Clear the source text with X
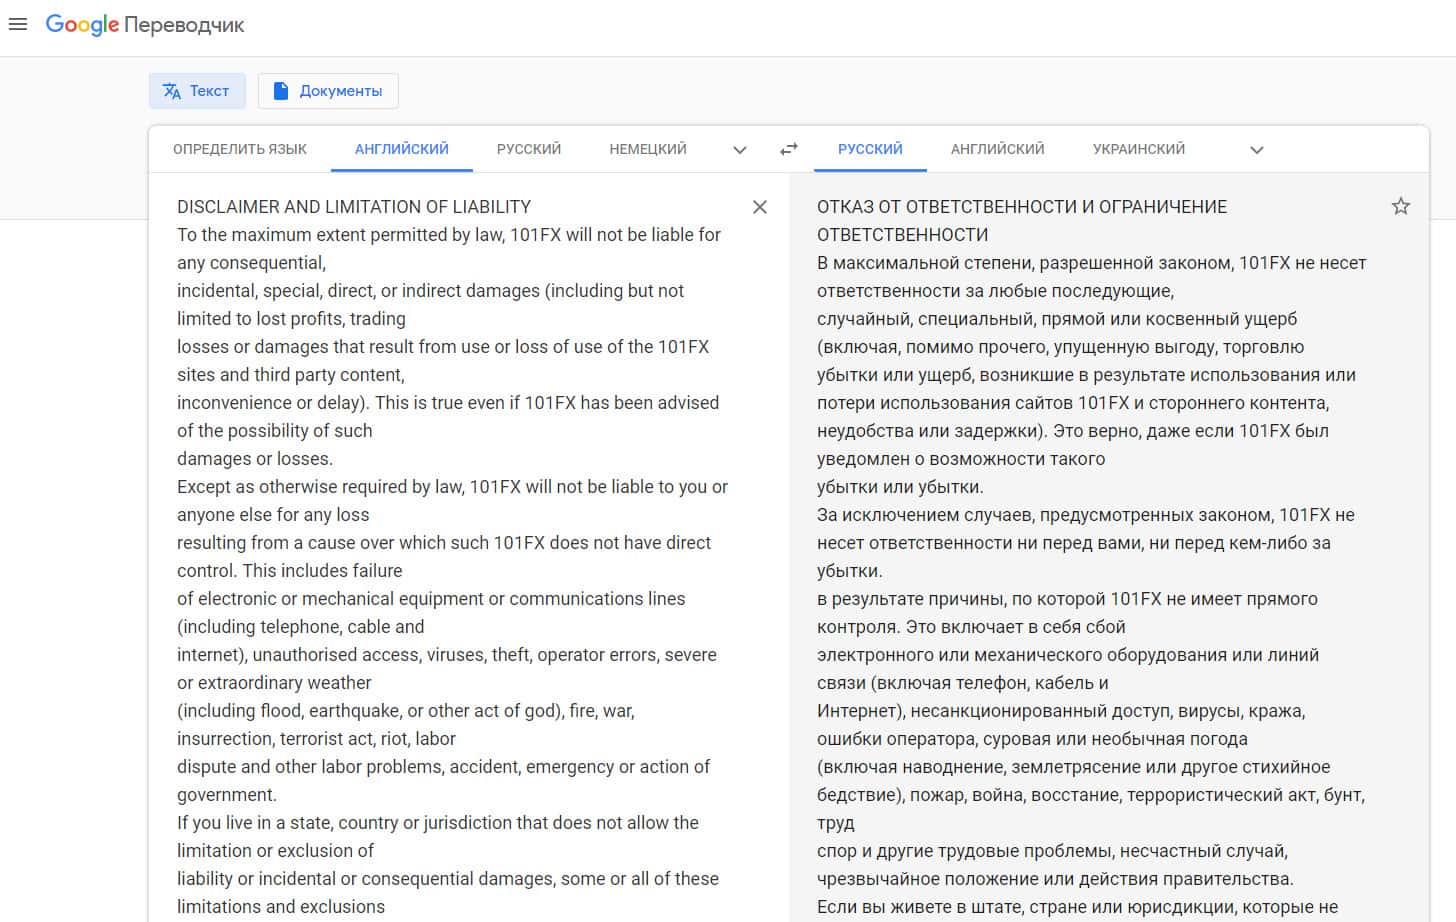Viewport: 1456px width, 922px height. coord(760,207)
